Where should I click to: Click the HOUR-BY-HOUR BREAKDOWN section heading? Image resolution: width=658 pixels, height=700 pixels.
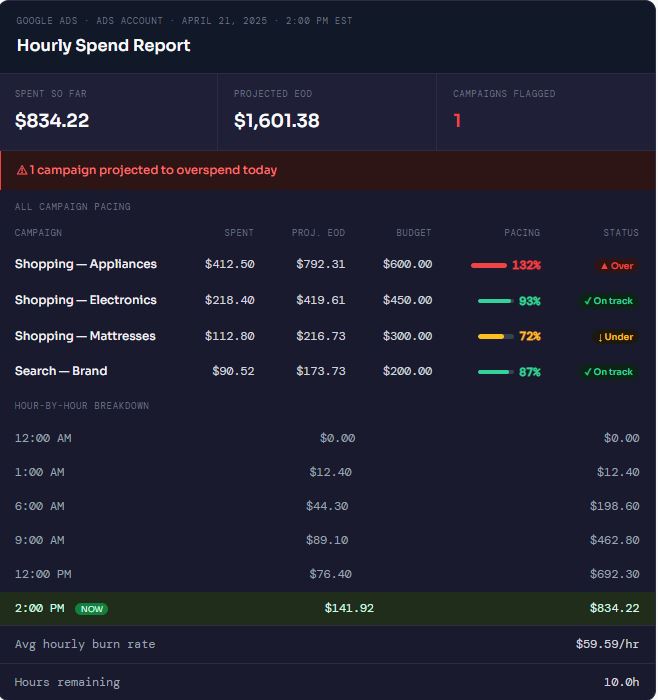point(82,406)
